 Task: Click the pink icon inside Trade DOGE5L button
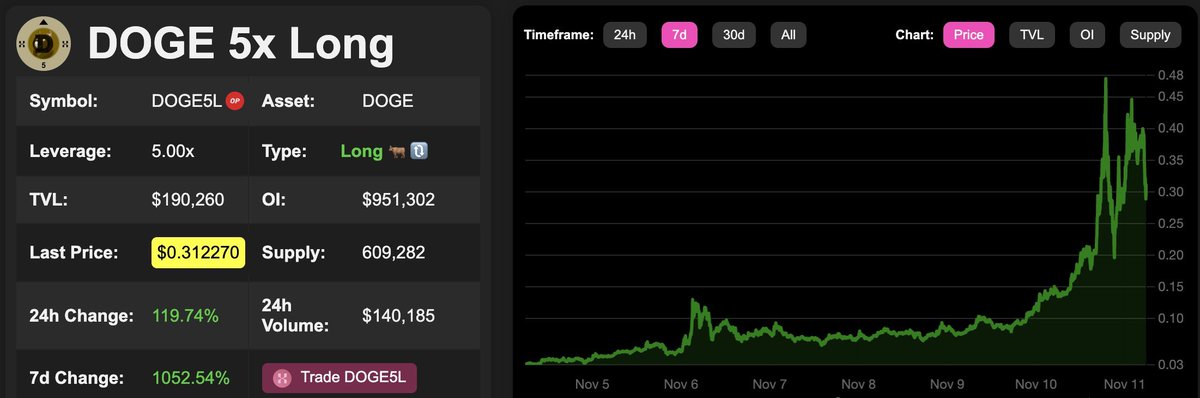[x=282, y=378]
